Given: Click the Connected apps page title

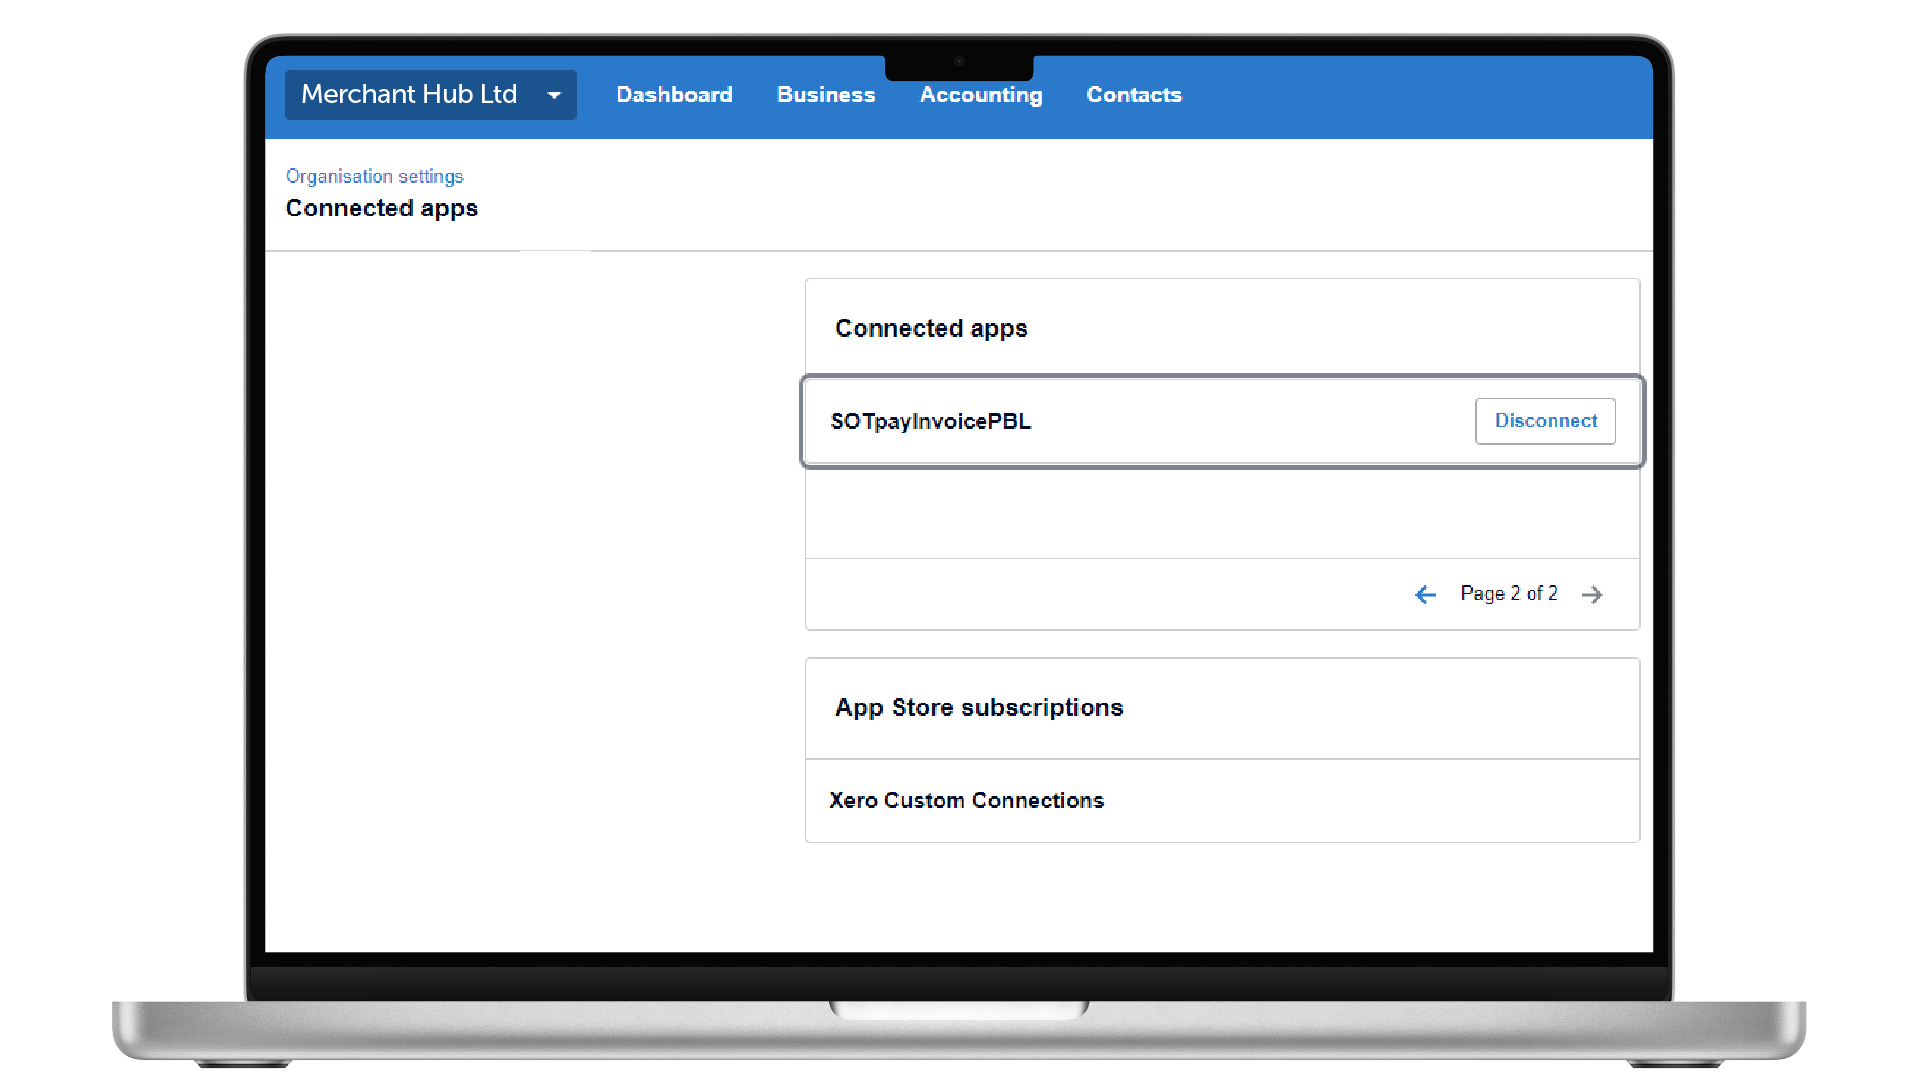Looking at the screenshot, I should 382,208.
